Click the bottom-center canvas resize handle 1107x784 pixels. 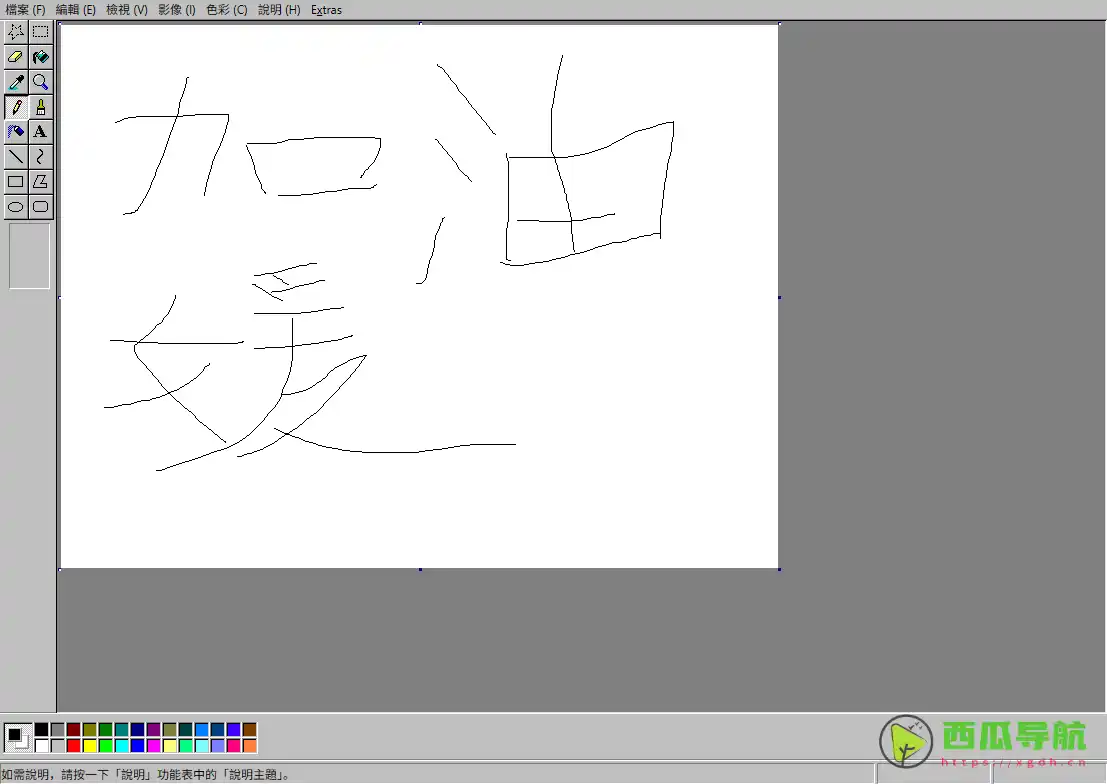pos(421,569)
